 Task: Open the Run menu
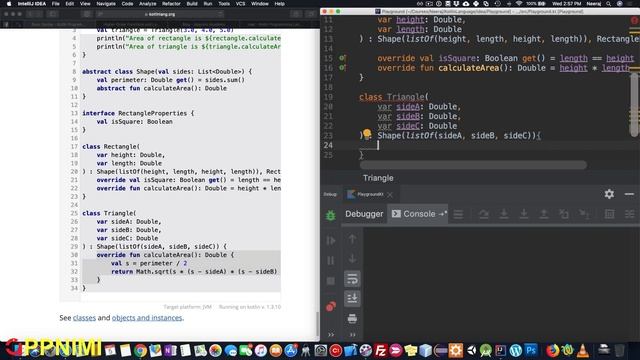[x=208, y=4]
